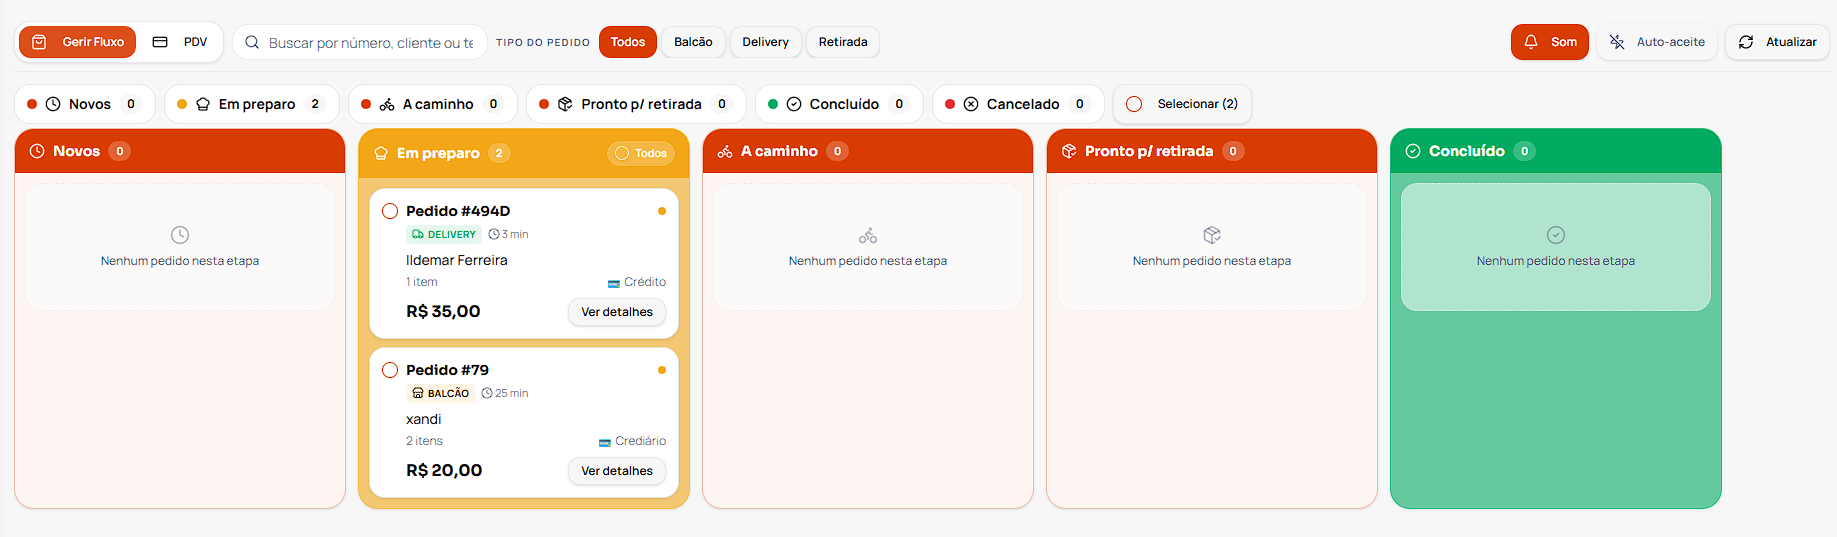Click the bike icon in A caminho chip
The image size is (1837, 537).
click(387, 104)
